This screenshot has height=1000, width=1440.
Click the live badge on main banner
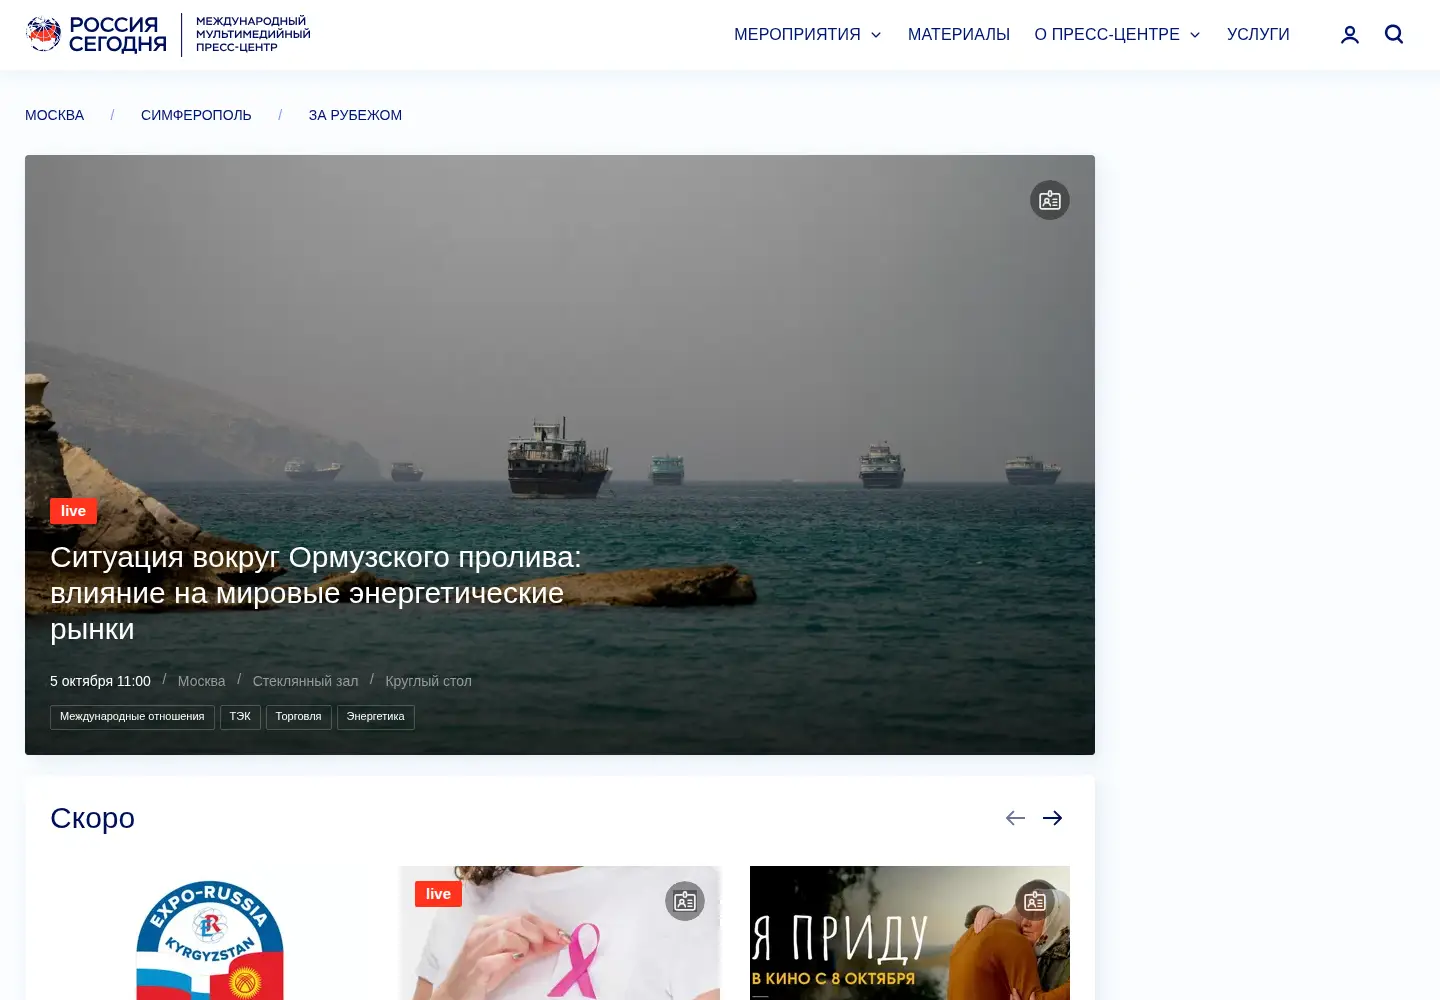pyautogui.click(x=73, y=511)
